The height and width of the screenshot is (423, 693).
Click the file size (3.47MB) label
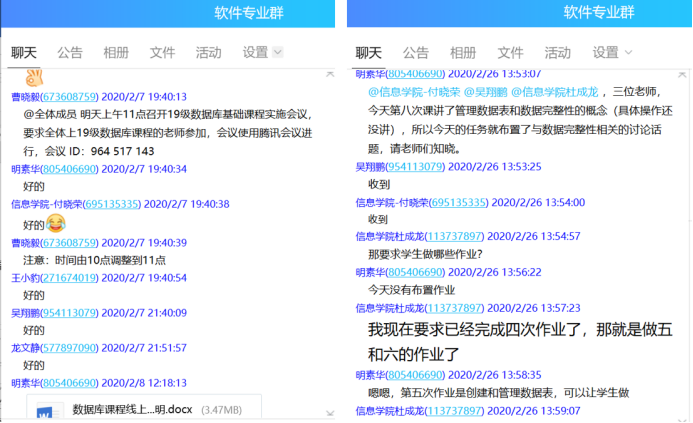coord(221,410)
